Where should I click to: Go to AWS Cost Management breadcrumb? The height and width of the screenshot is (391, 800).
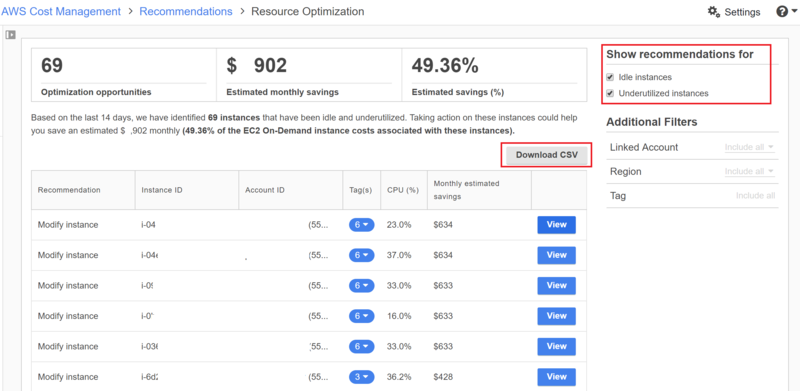click(x=61, y=11)
